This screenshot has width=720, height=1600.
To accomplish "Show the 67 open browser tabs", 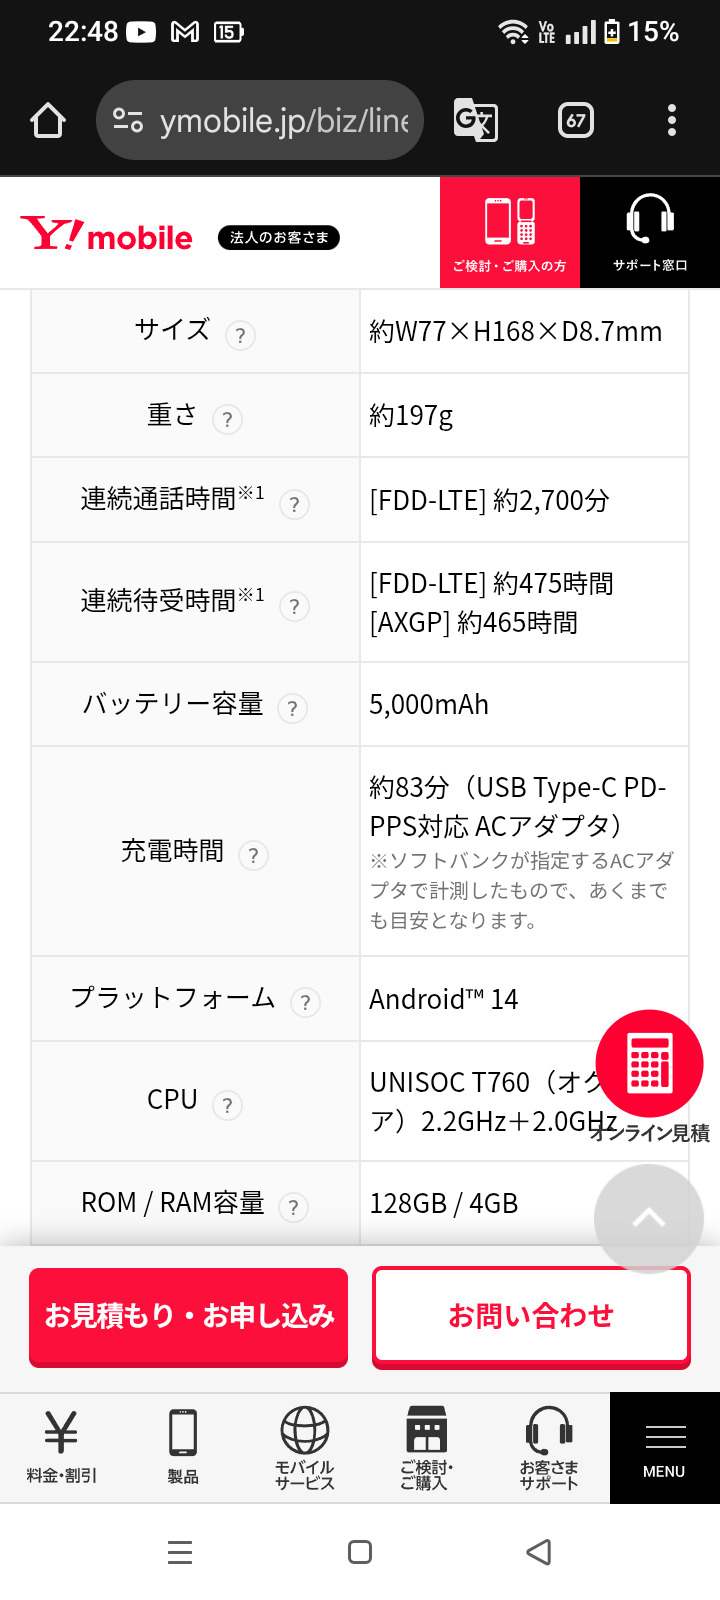I will tap(575, 121).
